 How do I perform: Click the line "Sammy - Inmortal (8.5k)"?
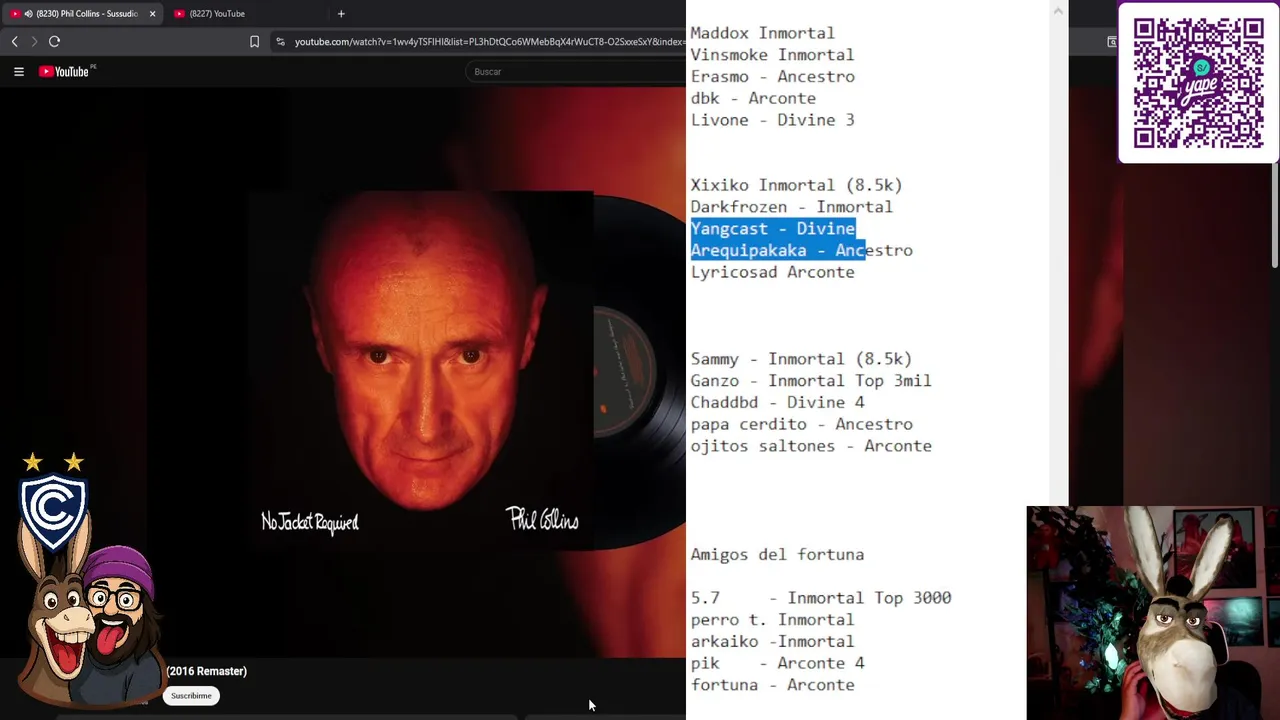click(801, 359)
